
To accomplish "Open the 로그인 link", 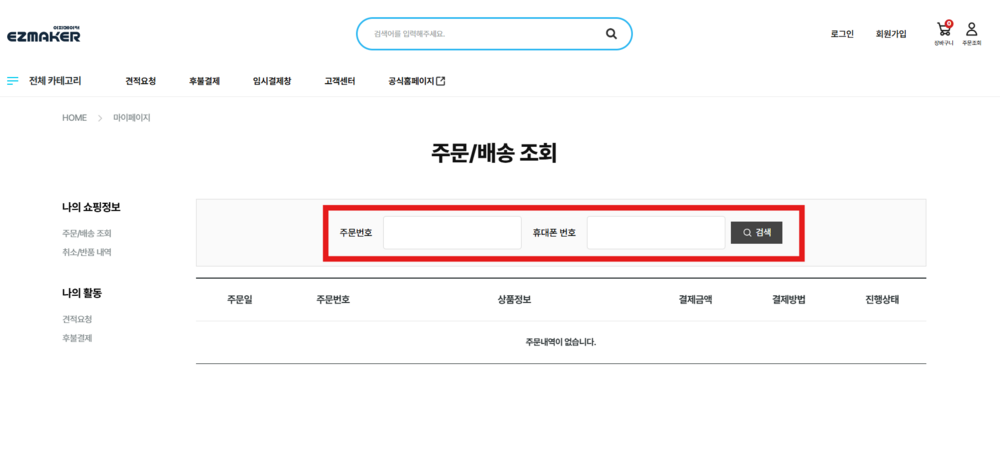I will [x=842, y=34].
